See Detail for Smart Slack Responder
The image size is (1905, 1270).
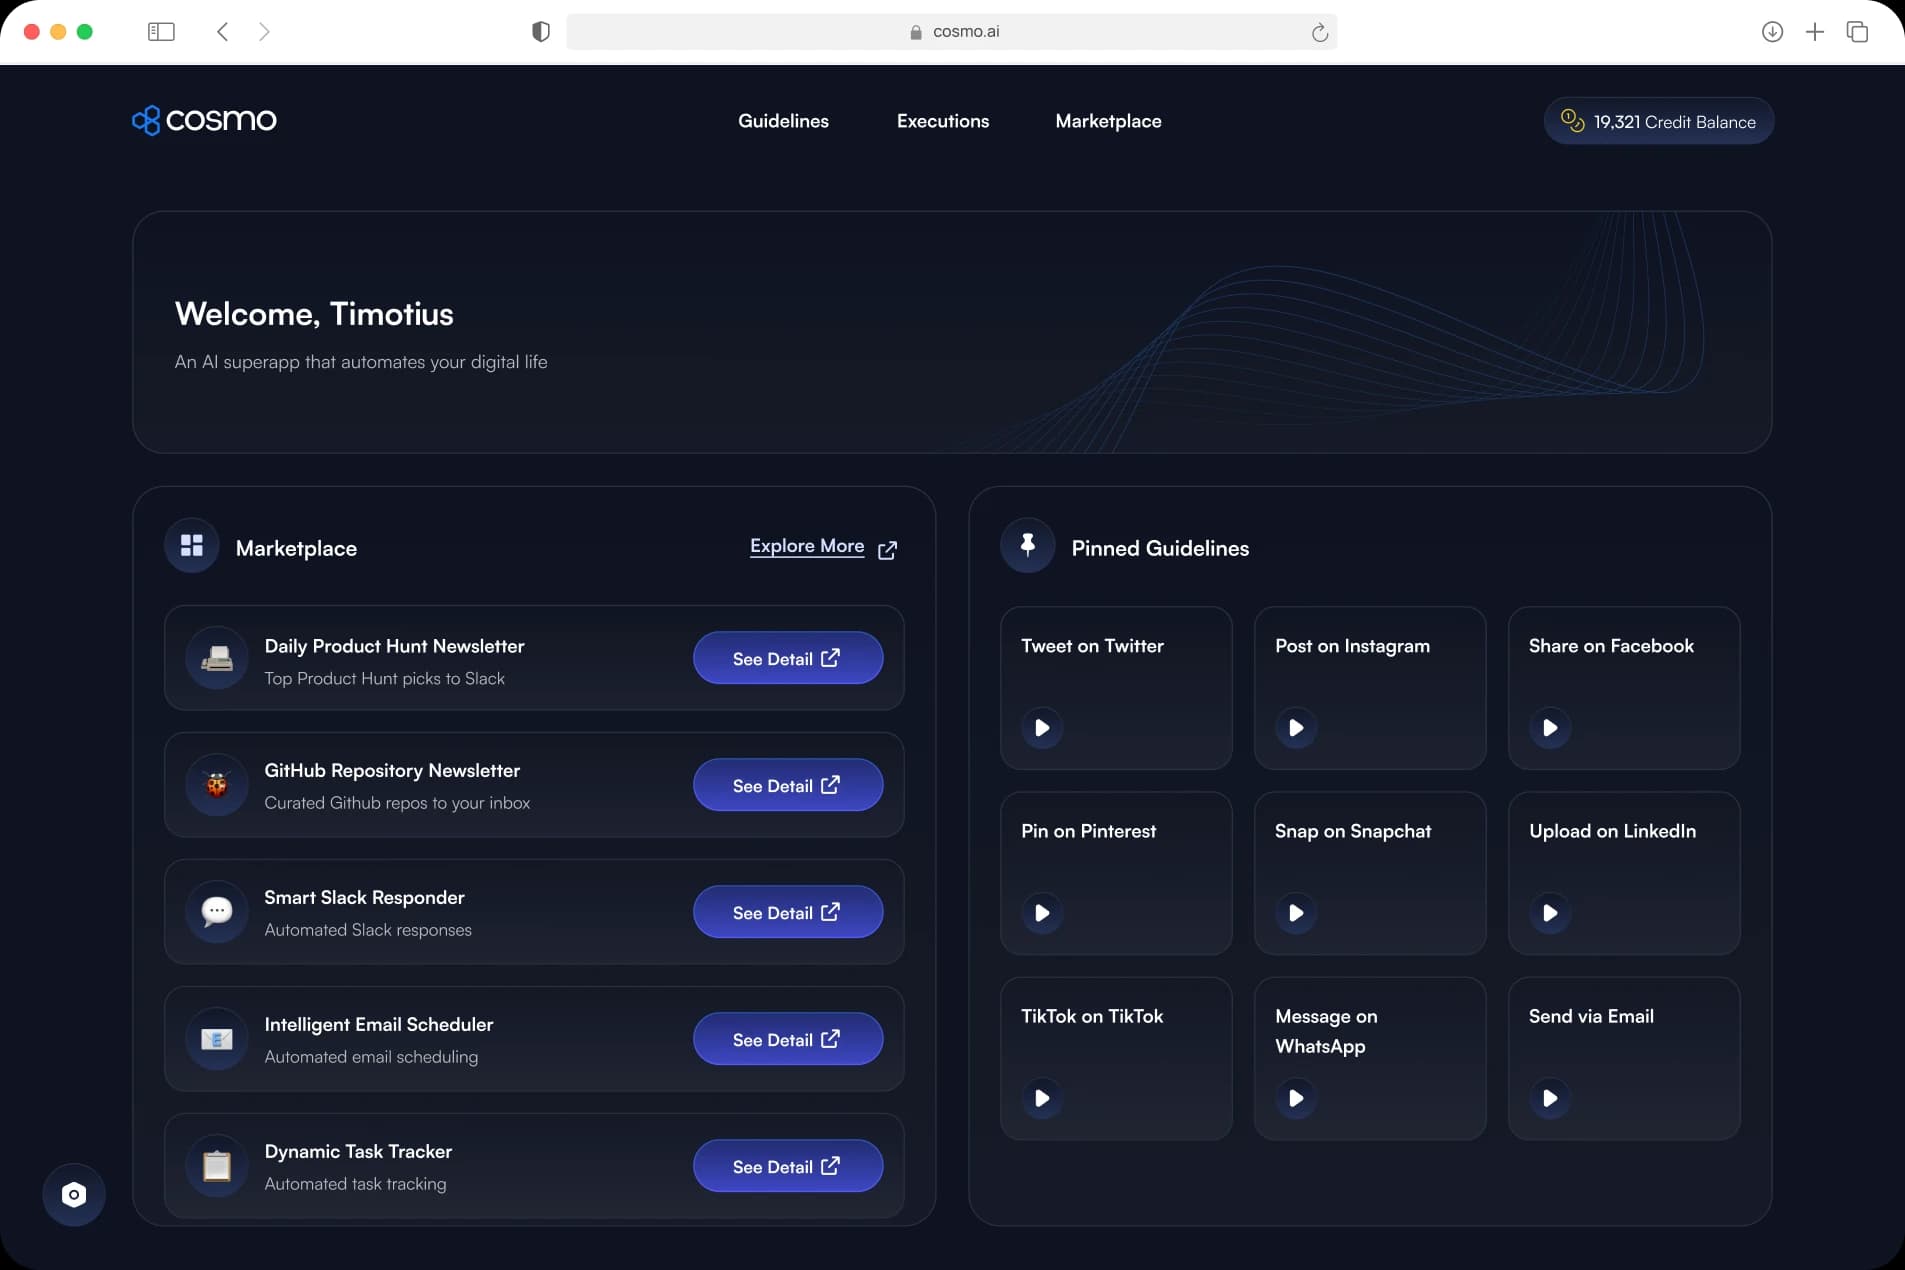point(787,912)
